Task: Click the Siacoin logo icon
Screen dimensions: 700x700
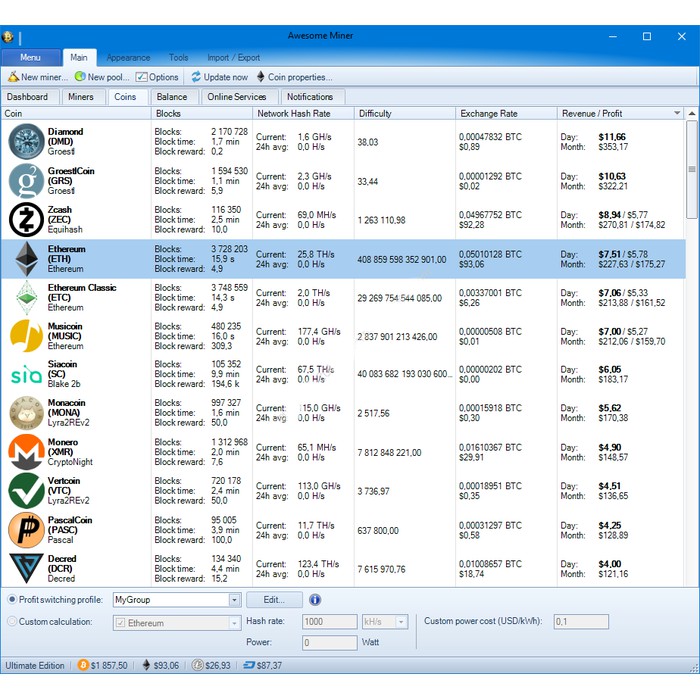Action: tap(25, 374)
